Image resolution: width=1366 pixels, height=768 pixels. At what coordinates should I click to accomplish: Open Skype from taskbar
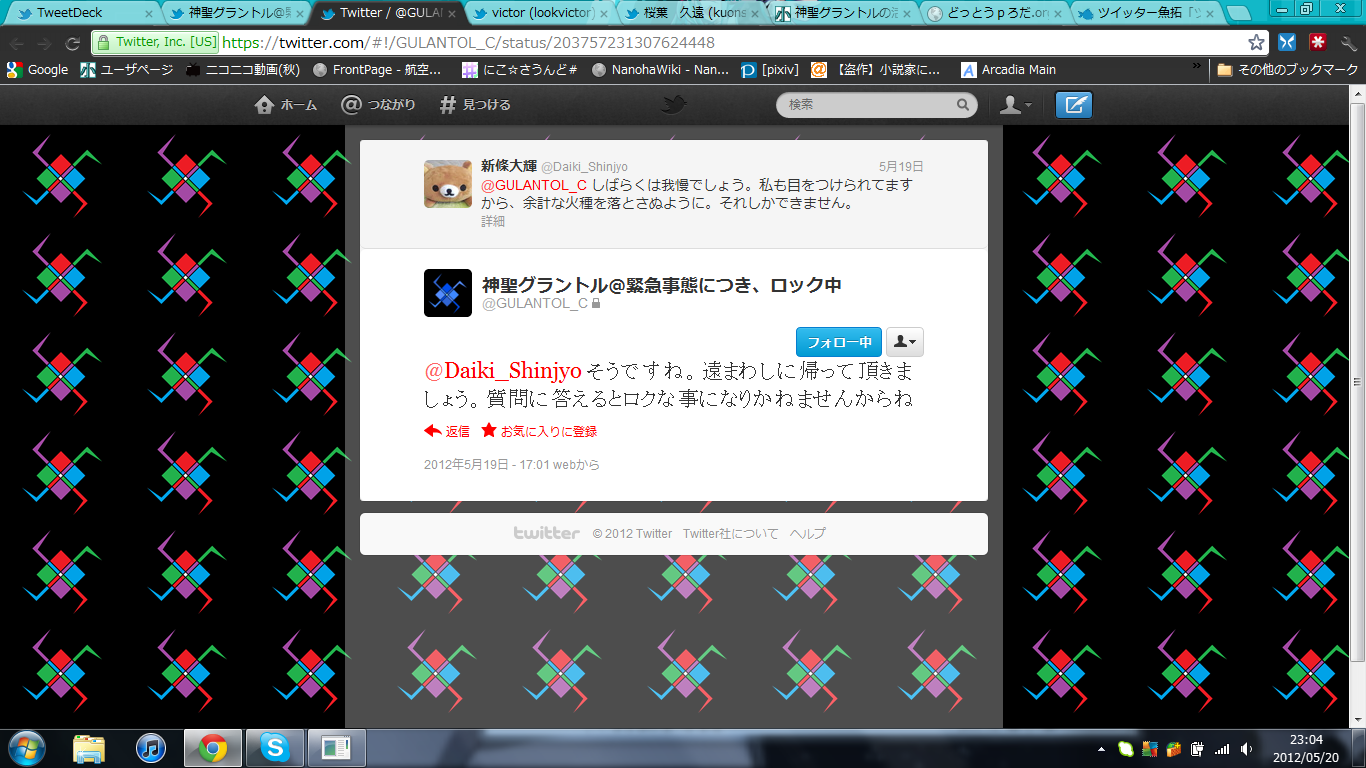tap(274, 748)
